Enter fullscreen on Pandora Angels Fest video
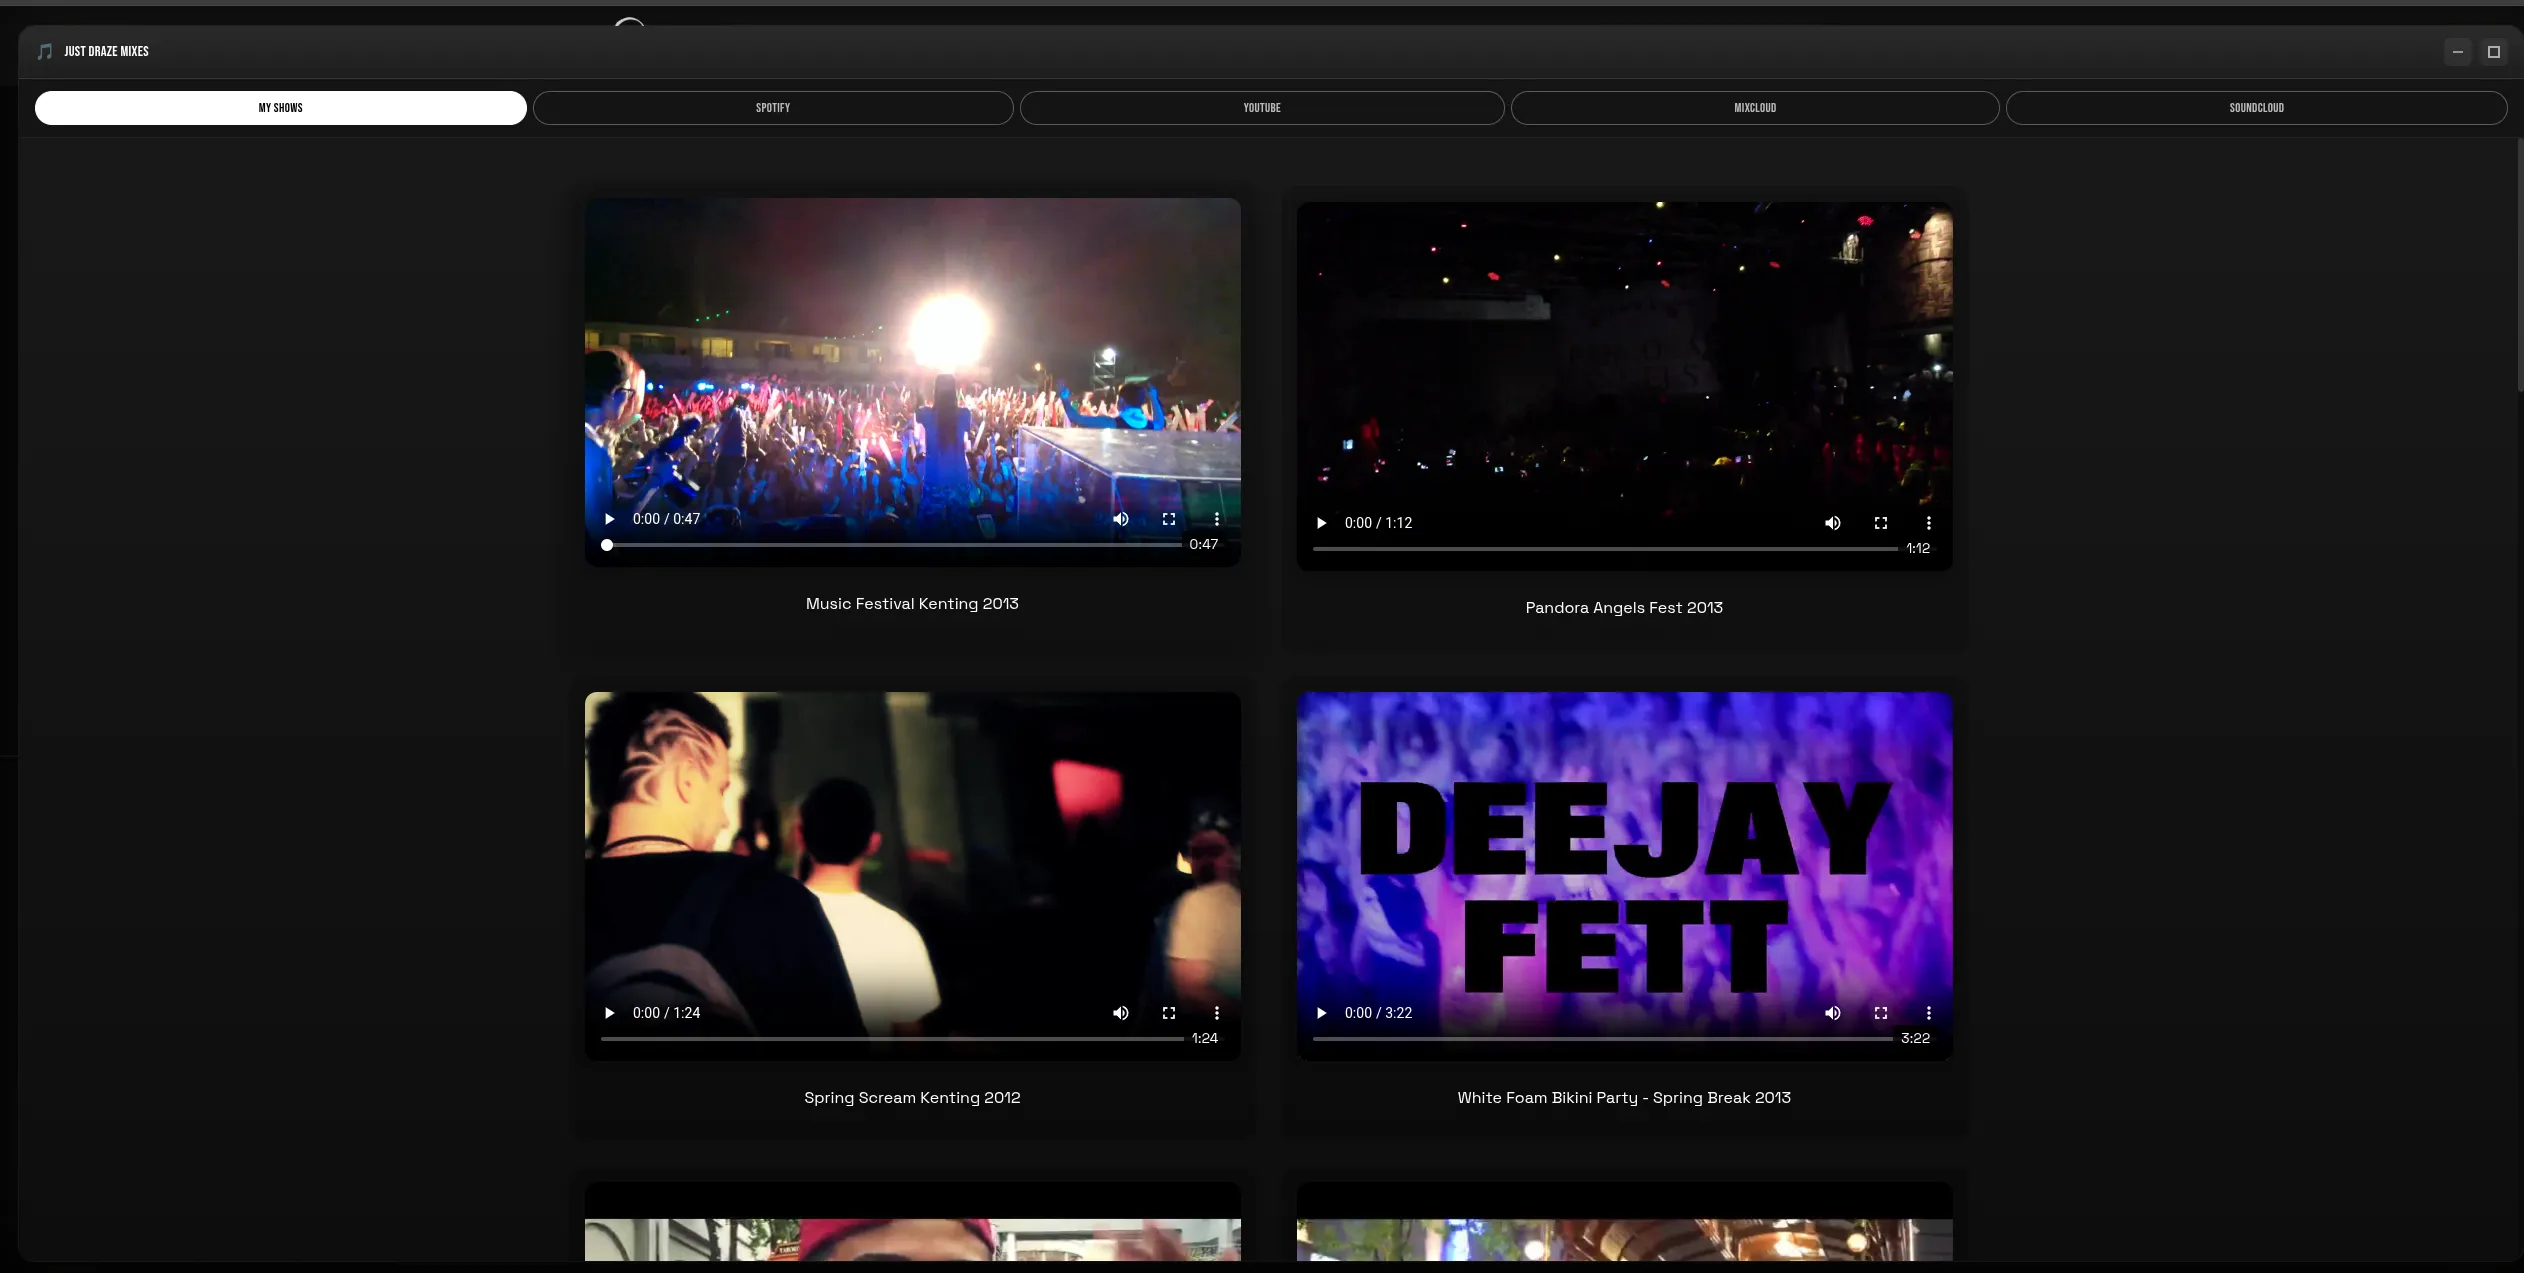 [1880, 523]
